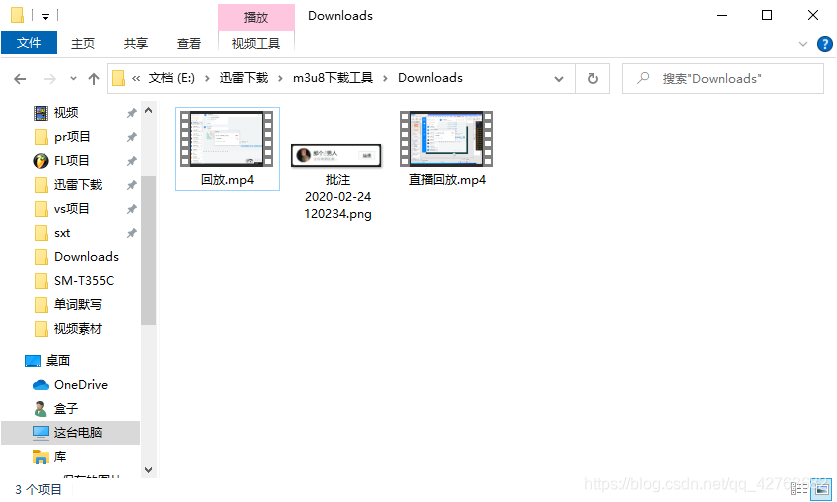Click the navigation pane scroll up arrow
837x502 pixels.
tap(148, 111)
